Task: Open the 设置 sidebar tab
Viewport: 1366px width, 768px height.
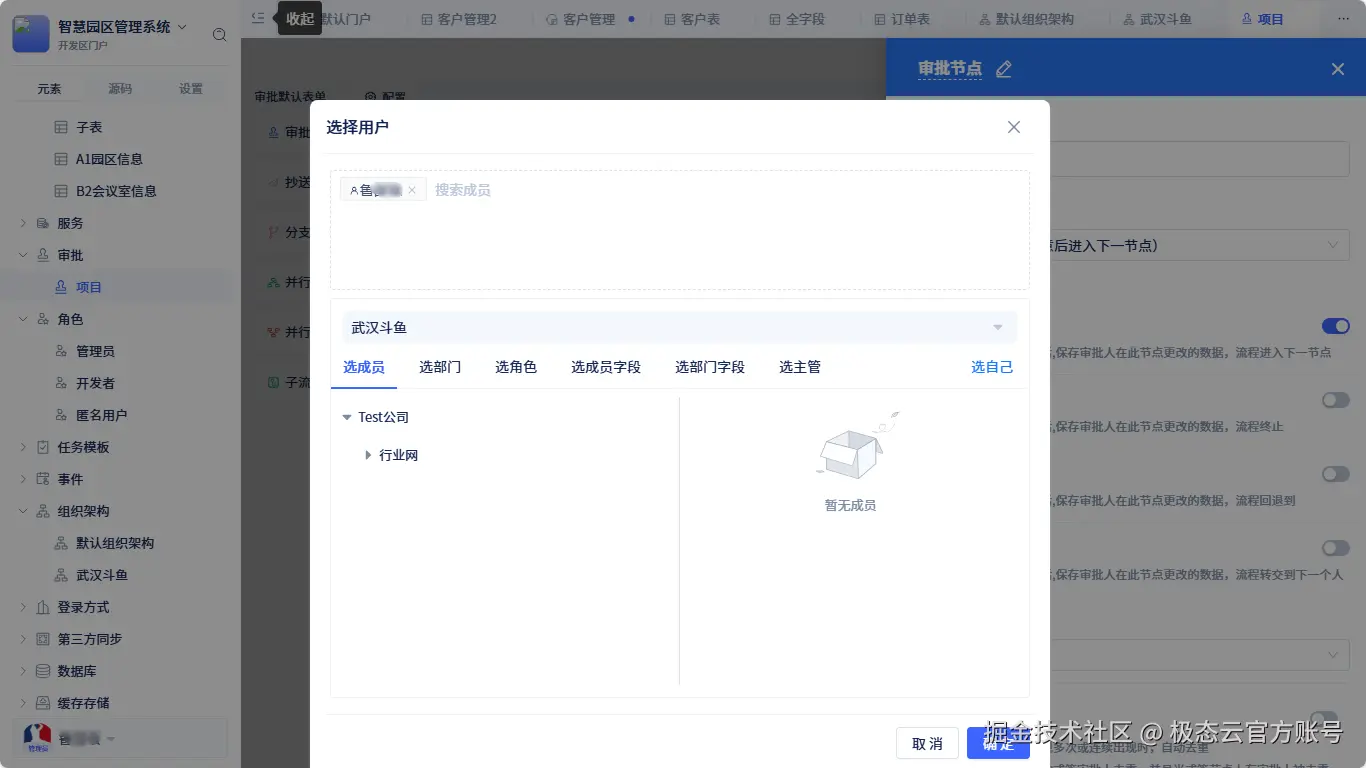Action: click(191, 88)
